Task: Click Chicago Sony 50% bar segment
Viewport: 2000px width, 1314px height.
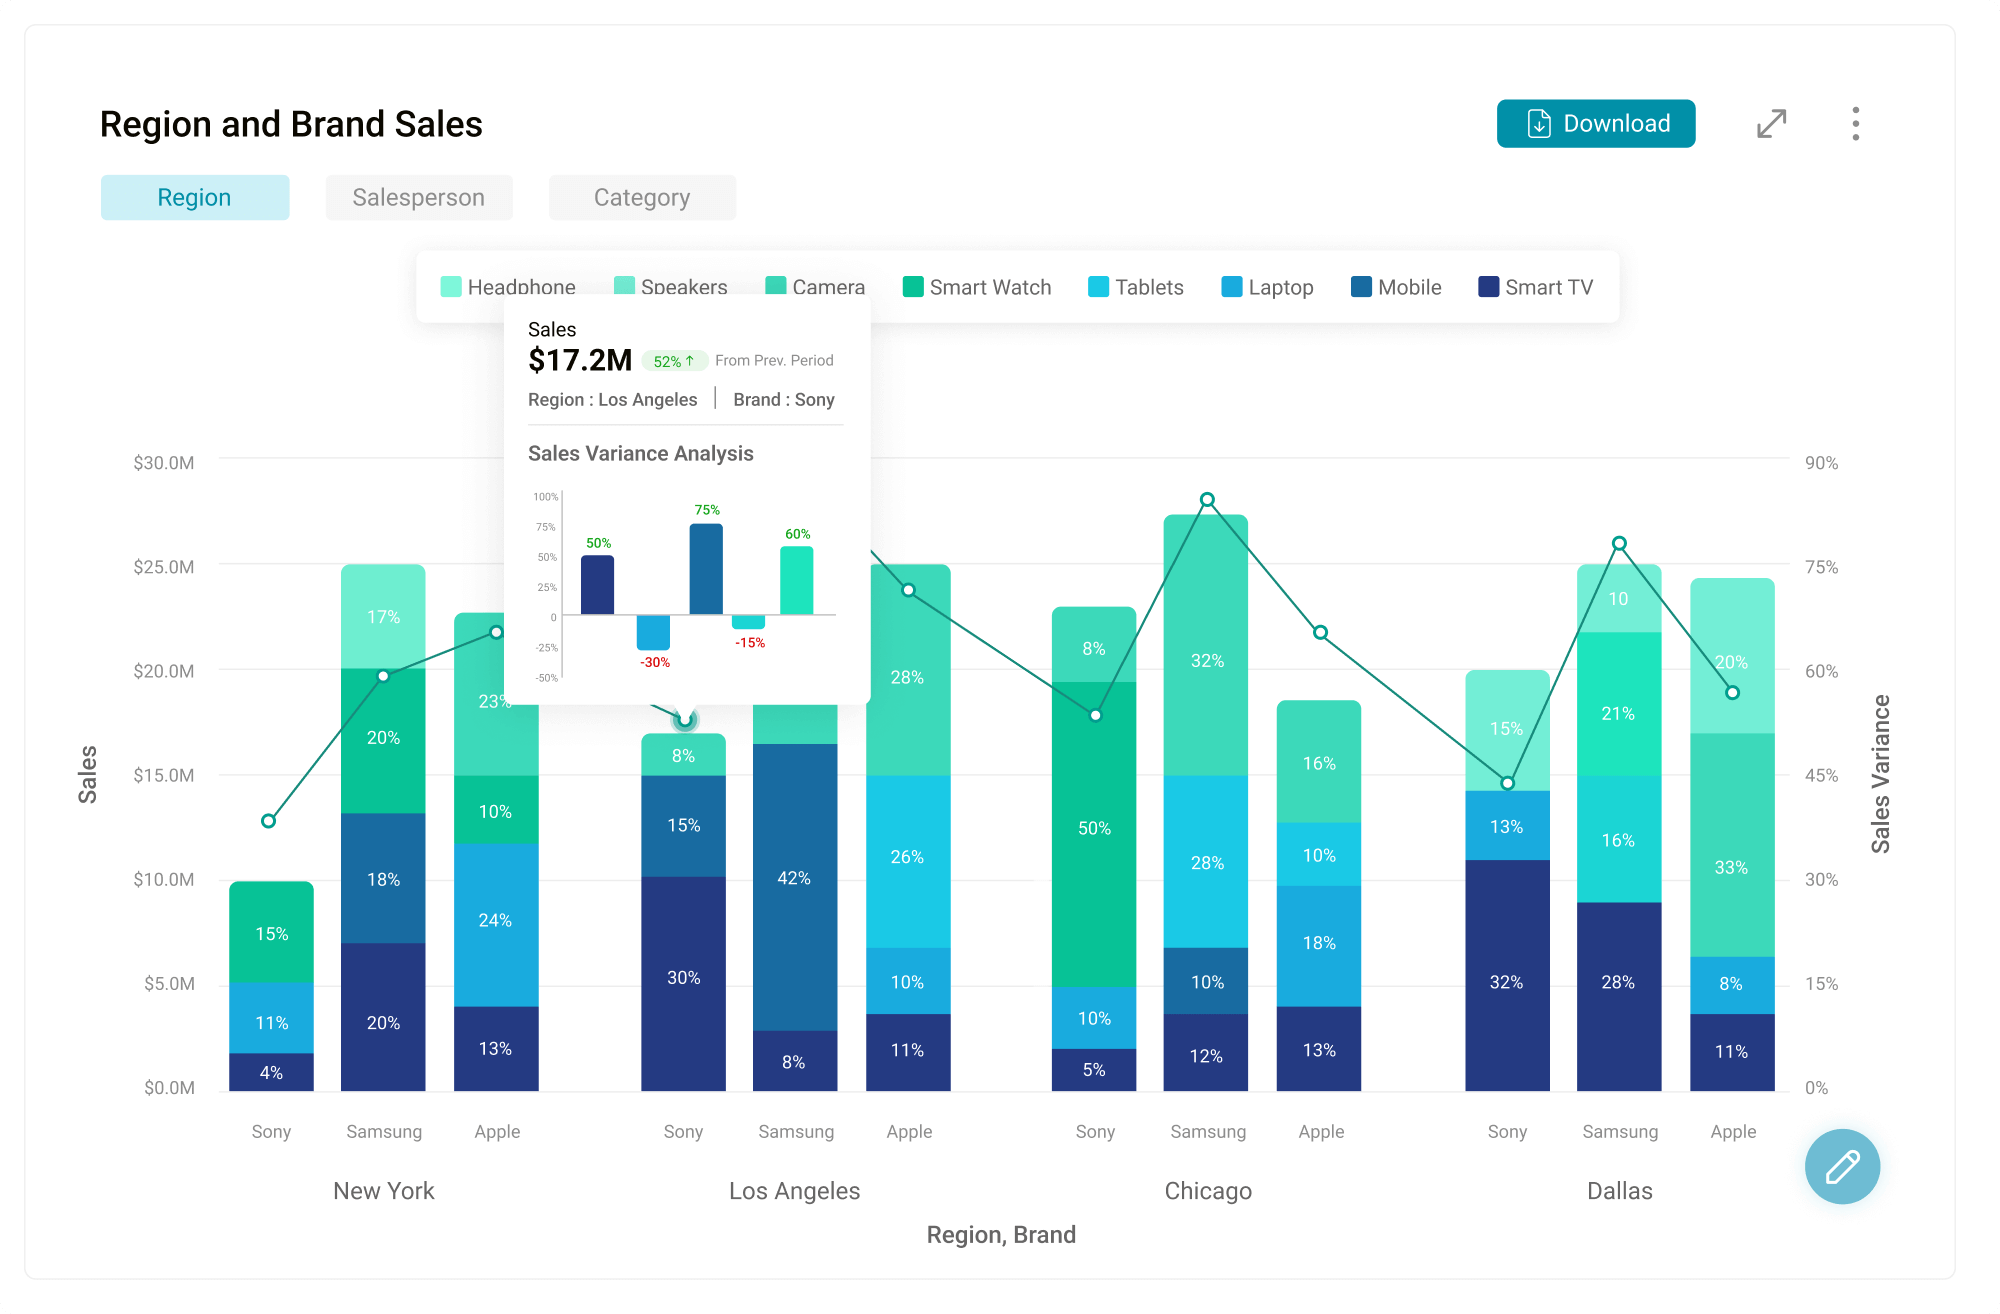Action: [x=1094, y=834]
